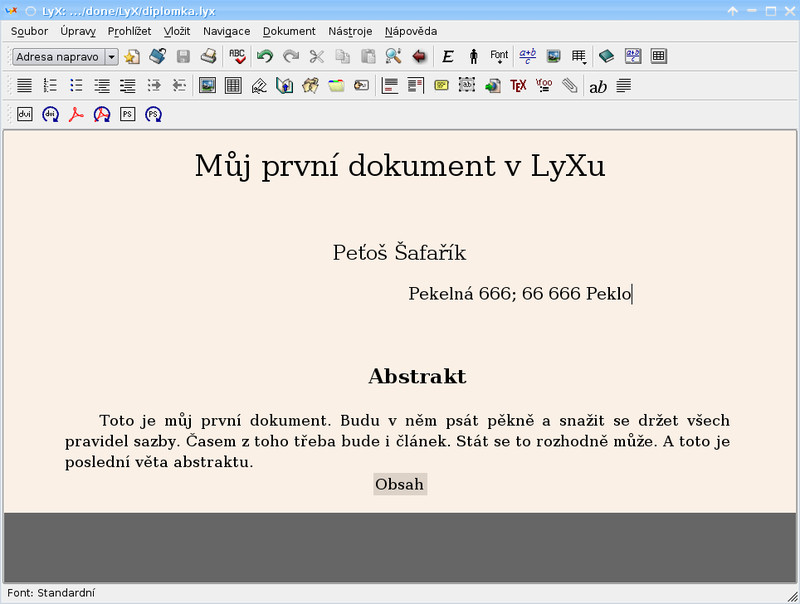Insert hyperlink / URL icon
Viewport: 800px width, 604px height.
[x=492, y=85]
